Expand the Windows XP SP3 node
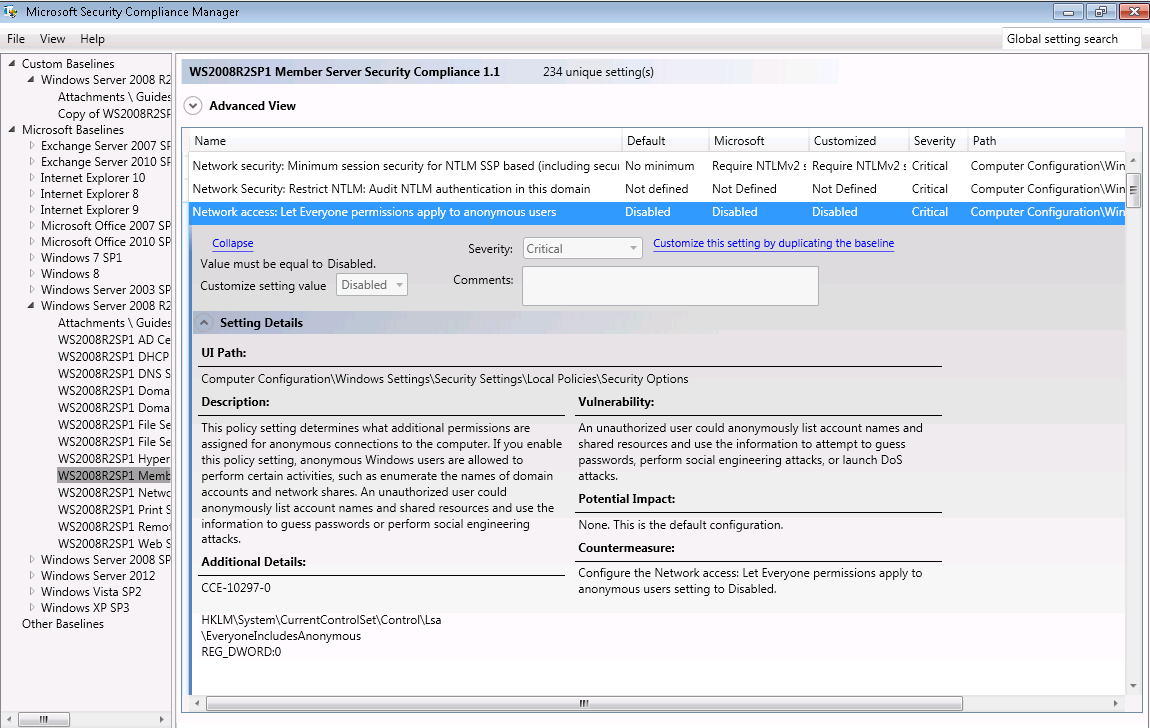Viewport: 1150px width, 728px height. (x=32, y=608)
